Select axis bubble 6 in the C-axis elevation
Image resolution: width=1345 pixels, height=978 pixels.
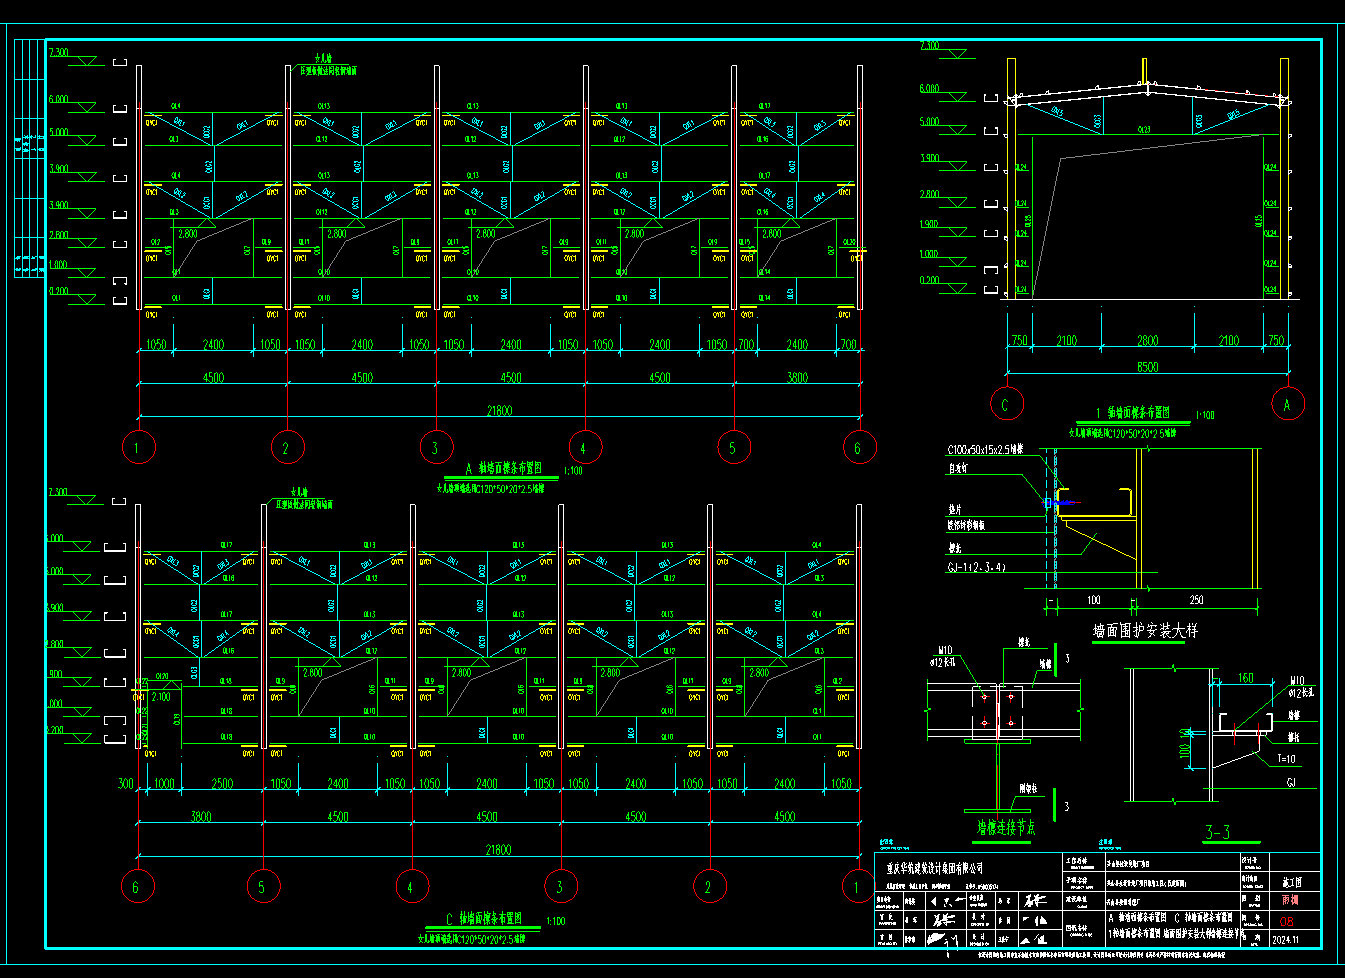(x=136, y=886)
